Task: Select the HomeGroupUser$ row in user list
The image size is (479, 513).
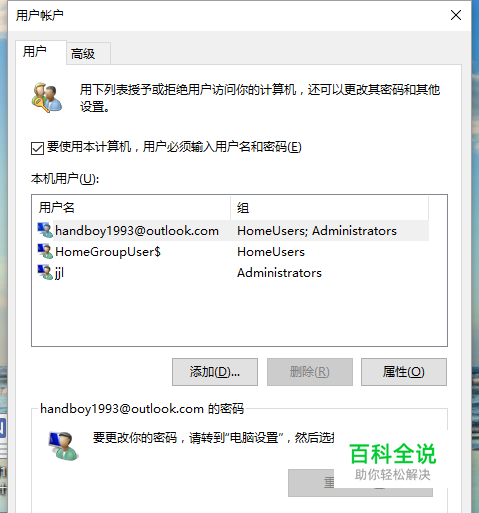Action: pos(233,251)
